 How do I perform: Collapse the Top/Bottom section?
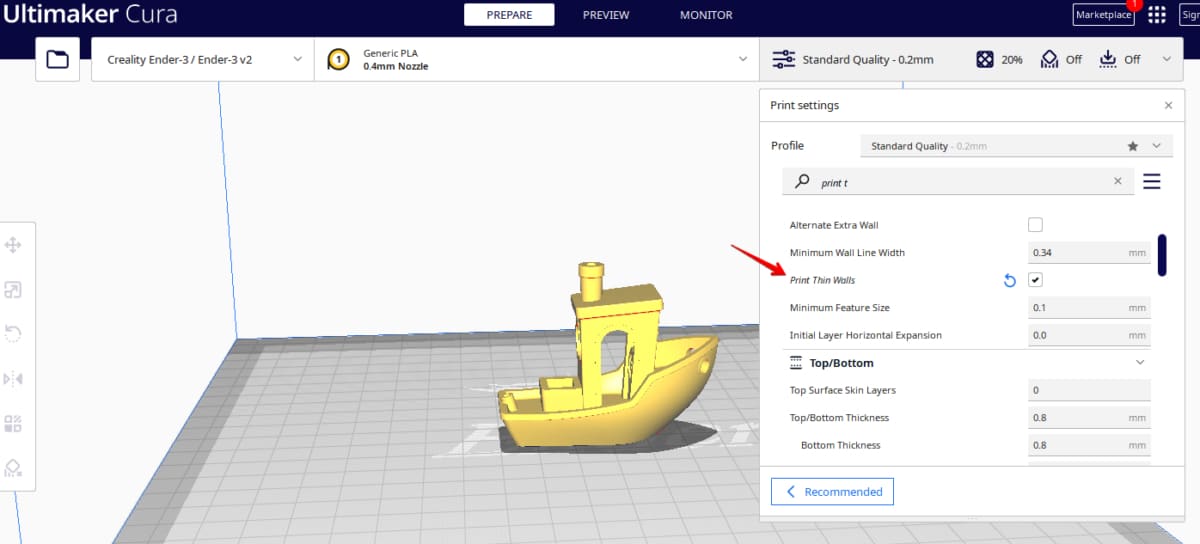coord(1140,362)
